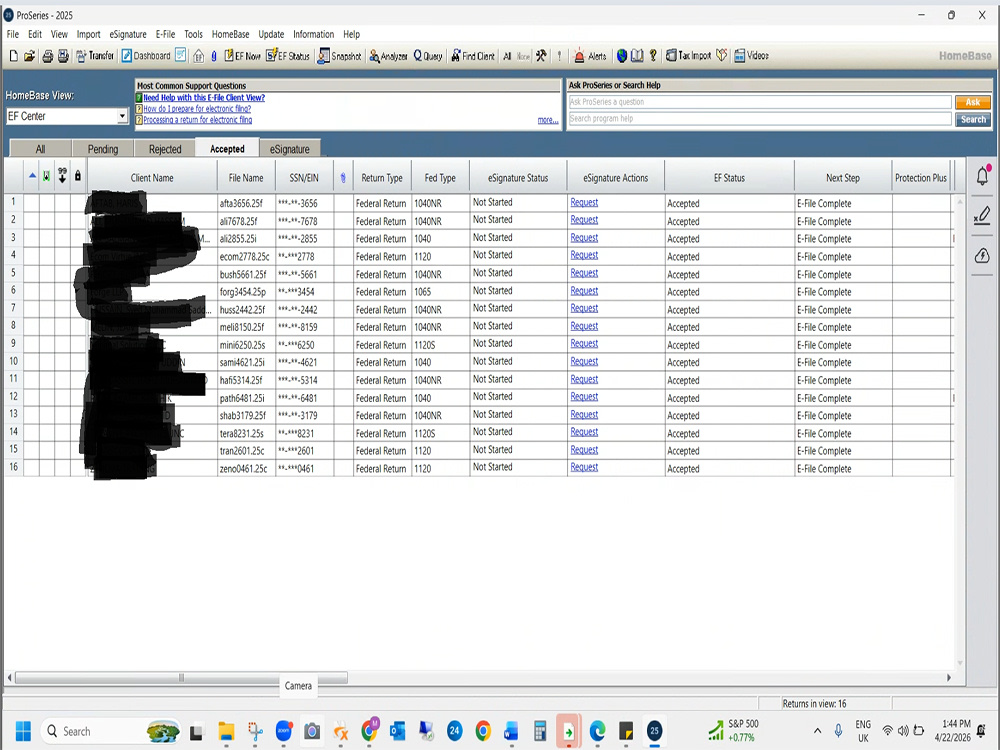Select file name tera8231.25s

coord(242,434)
